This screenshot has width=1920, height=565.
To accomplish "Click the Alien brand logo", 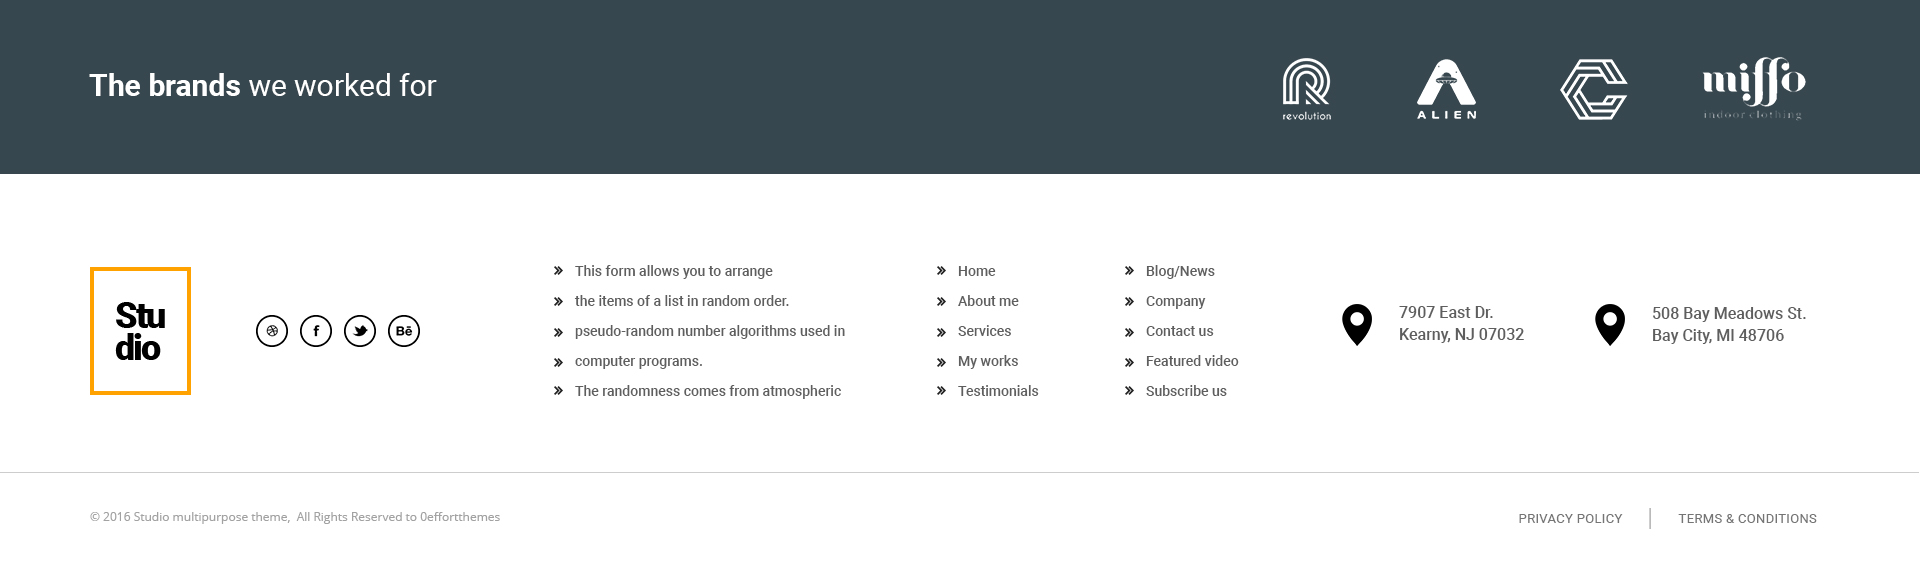I will tap(1446, 89).
